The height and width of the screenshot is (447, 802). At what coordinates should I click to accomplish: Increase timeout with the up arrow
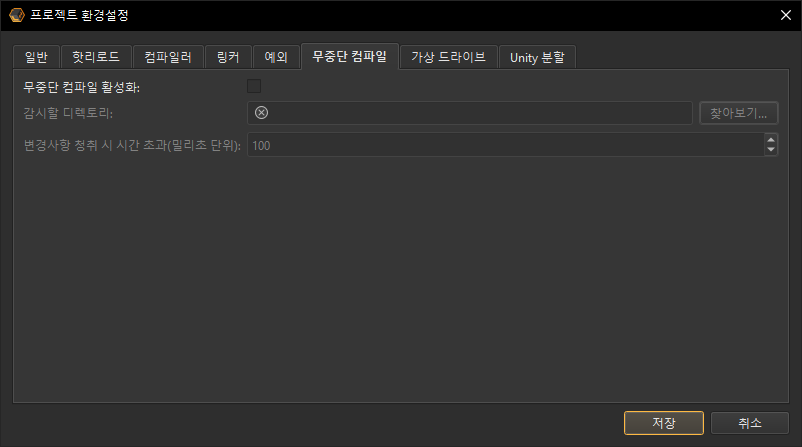(x=770, y=140)
